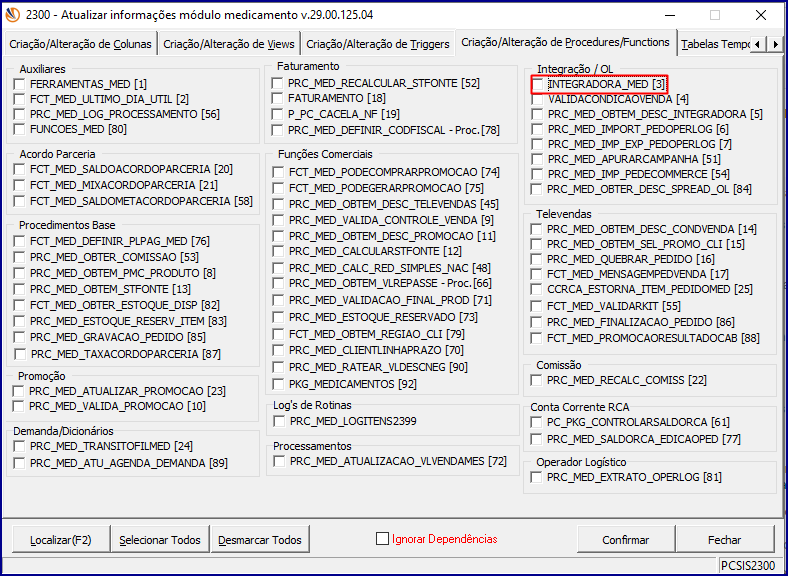The height and width of the screenshot is (576, 788).
Task: Check the INTEGRADORA_MED [3] checkbox
Action: [x=538, y=84]
